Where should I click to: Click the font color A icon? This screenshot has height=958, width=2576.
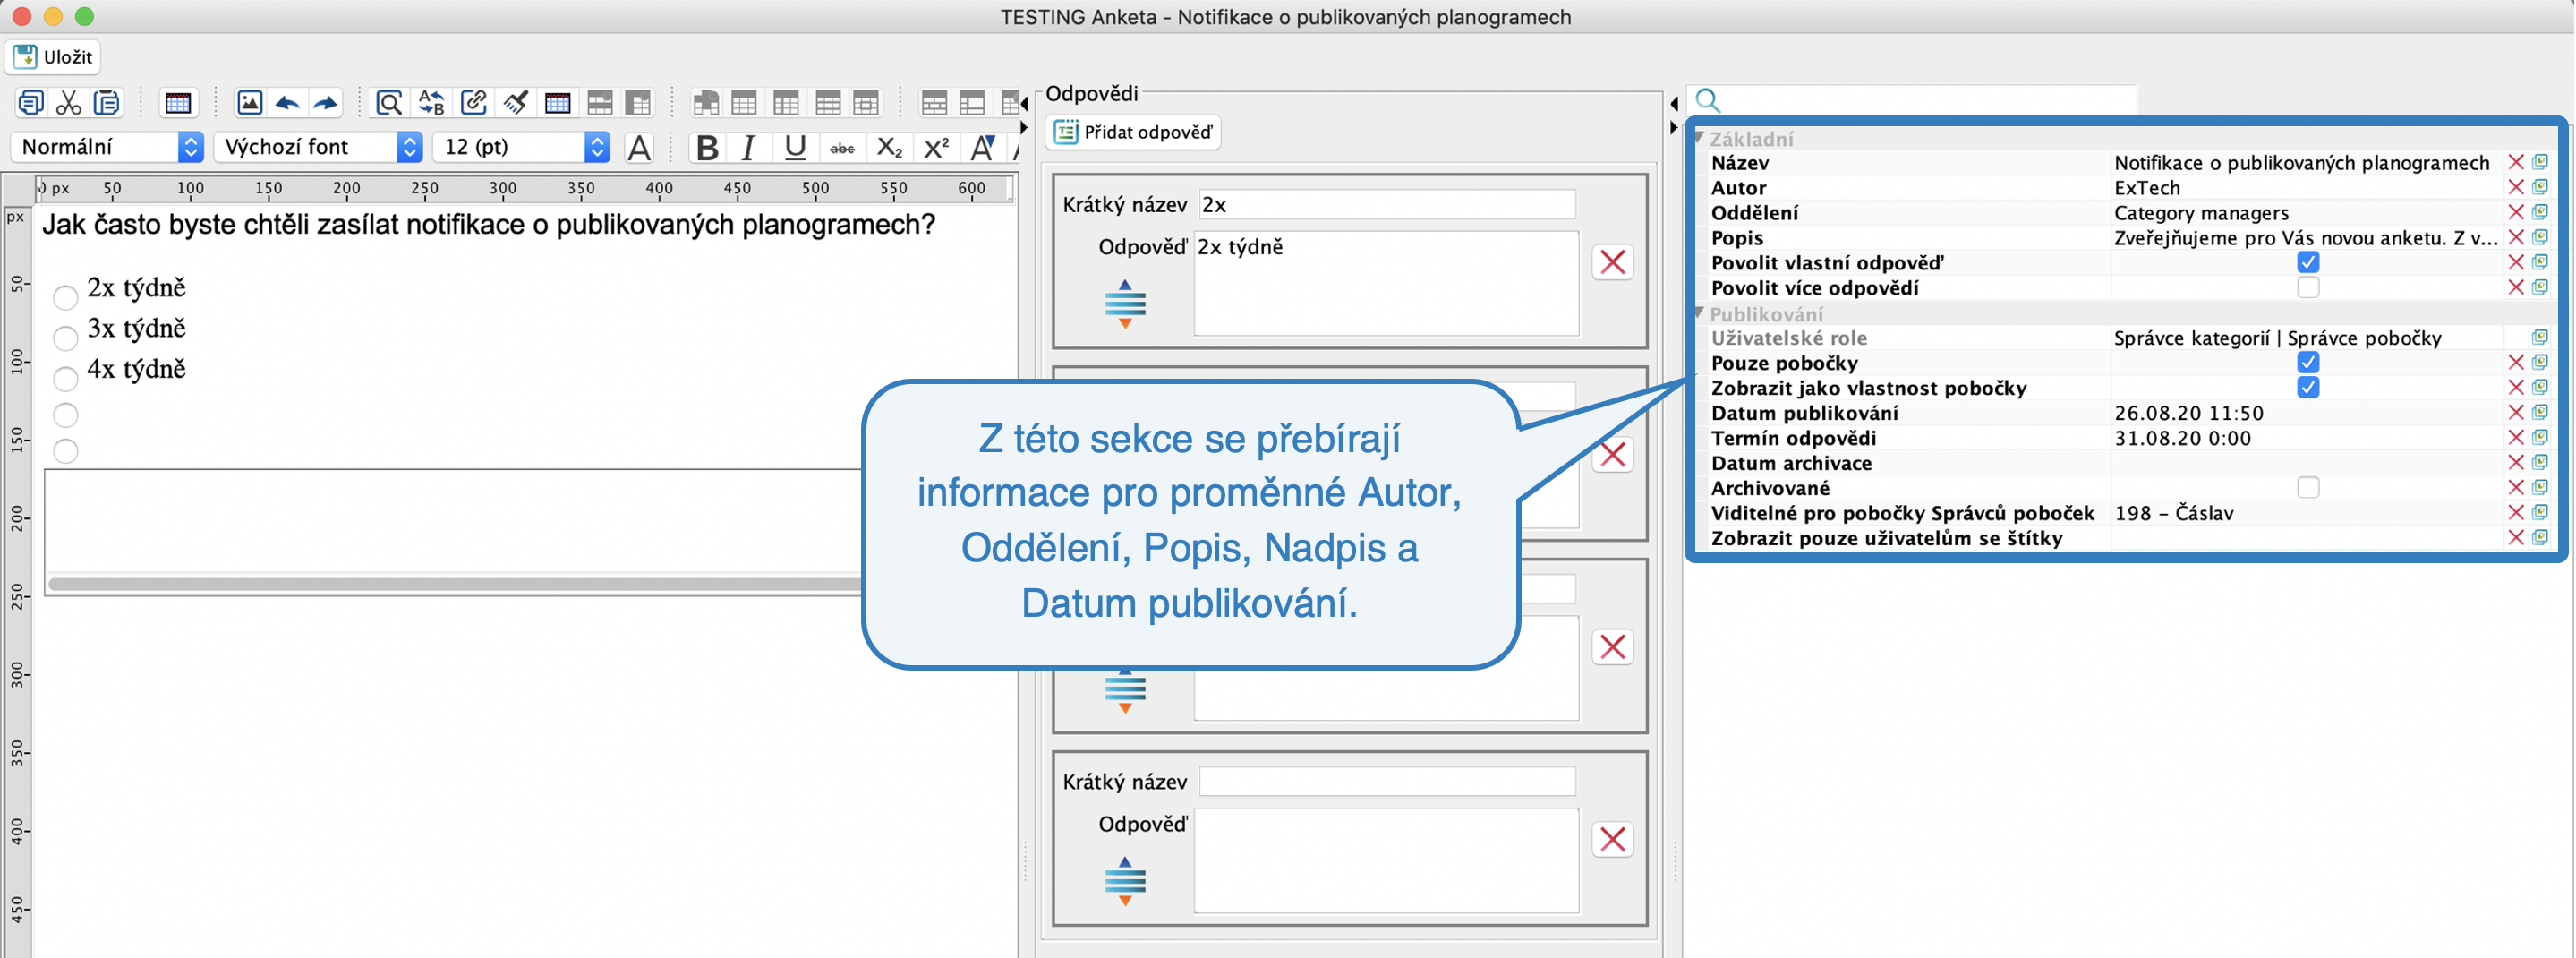click(982, 148)
